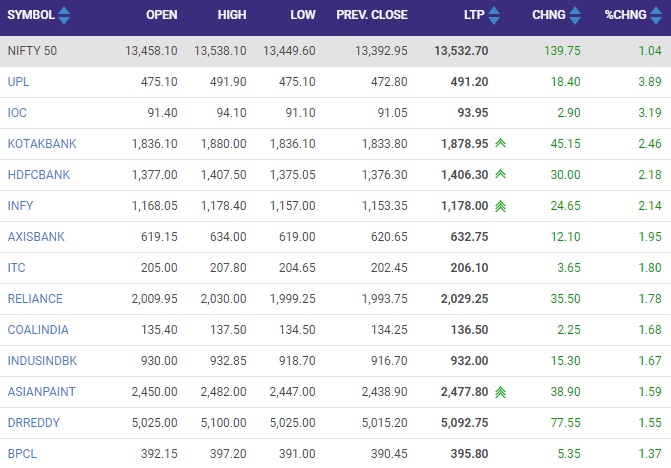Click the up-arrow indicator beside ASIANPAINT LTP
671x468 pixels.
point(500,392)
